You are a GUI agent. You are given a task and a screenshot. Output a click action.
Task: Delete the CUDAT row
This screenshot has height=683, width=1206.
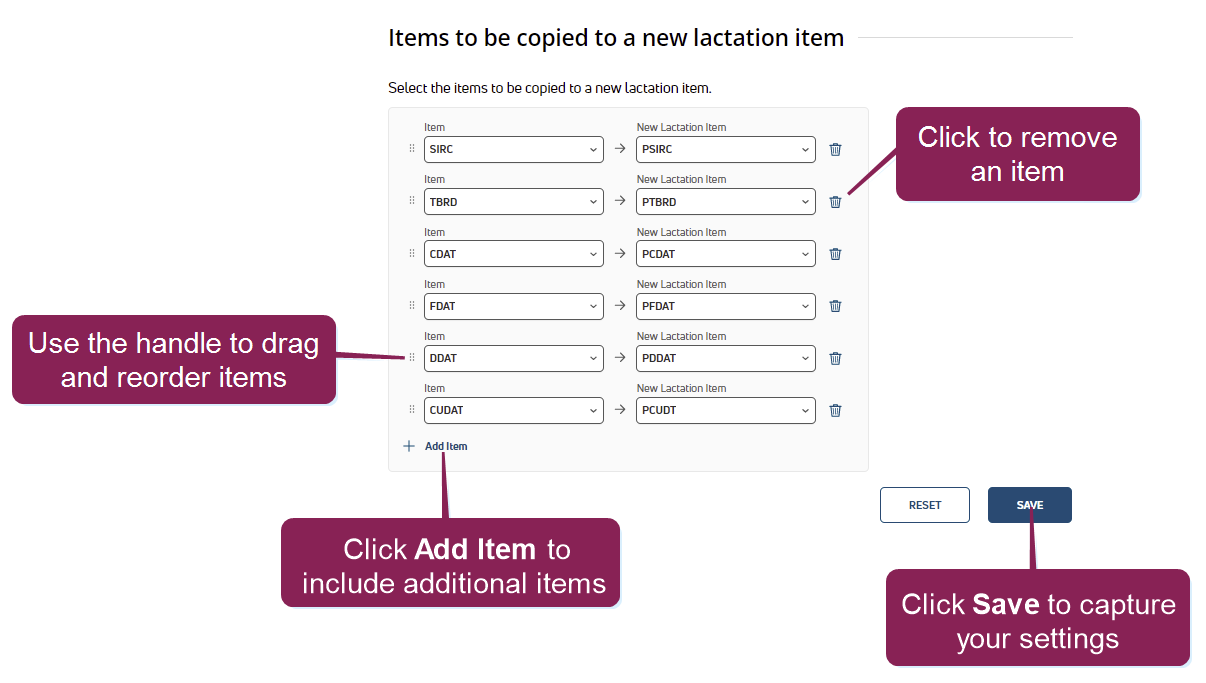tap(835, 410)
